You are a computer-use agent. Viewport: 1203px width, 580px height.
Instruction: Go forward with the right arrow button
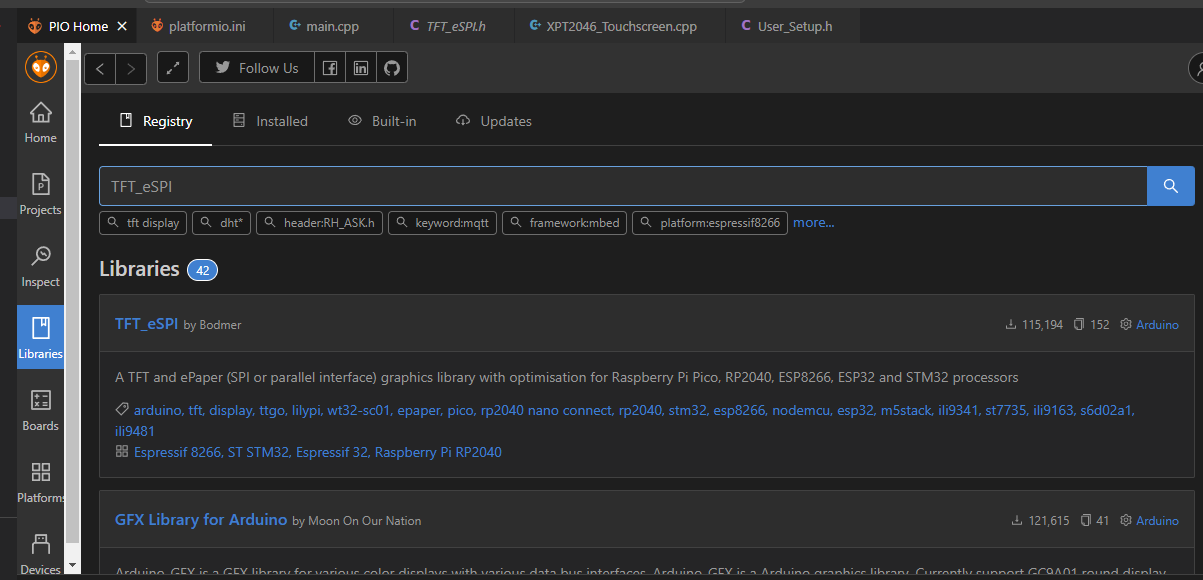coord(132,68)
